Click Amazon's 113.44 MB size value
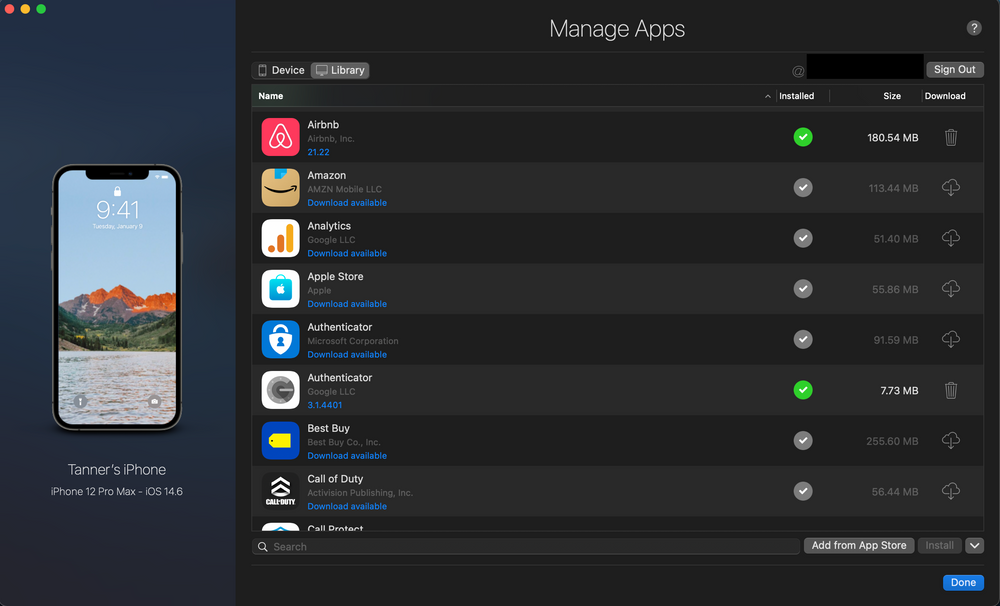This screenshot has width=1000, height=606. [893, 188]
